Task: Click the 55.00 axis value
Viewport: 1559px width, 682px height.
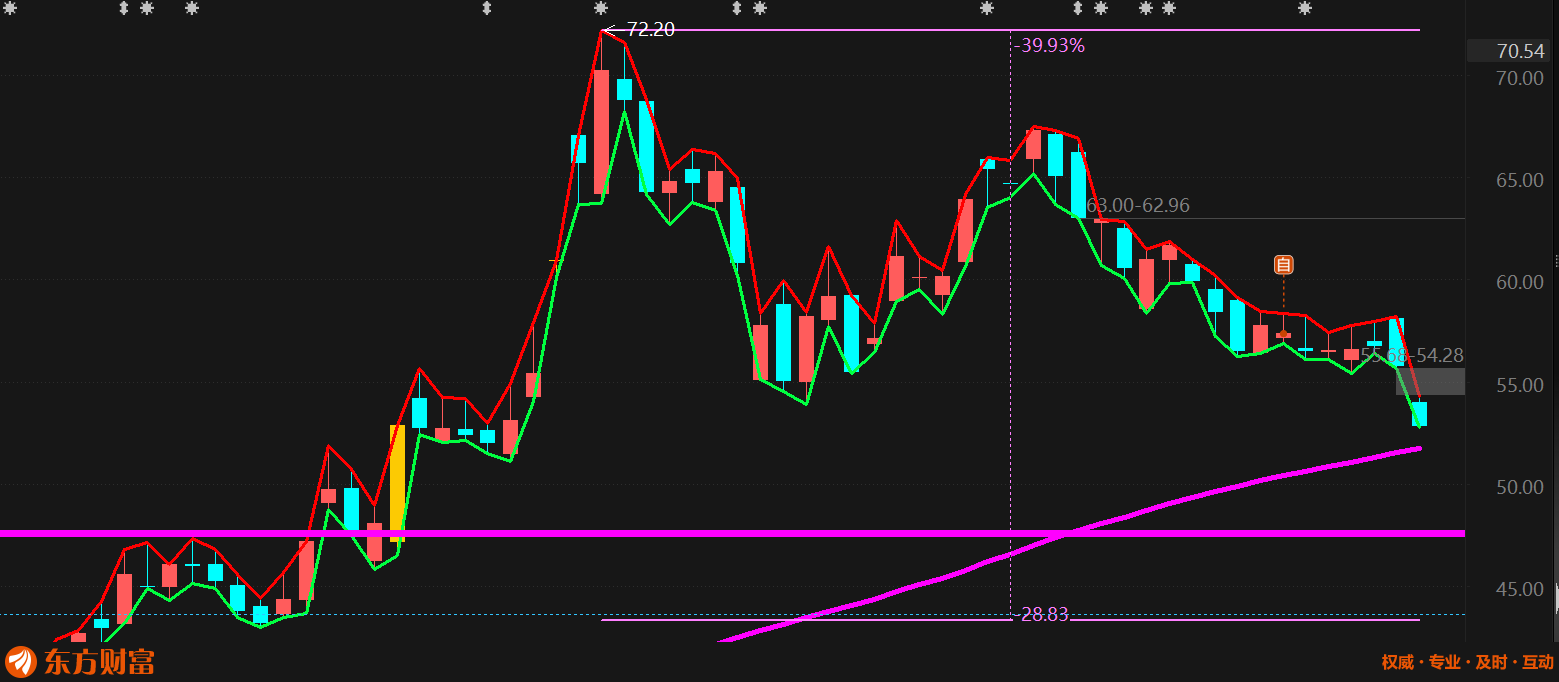Action: click(x=1520, y=385)
